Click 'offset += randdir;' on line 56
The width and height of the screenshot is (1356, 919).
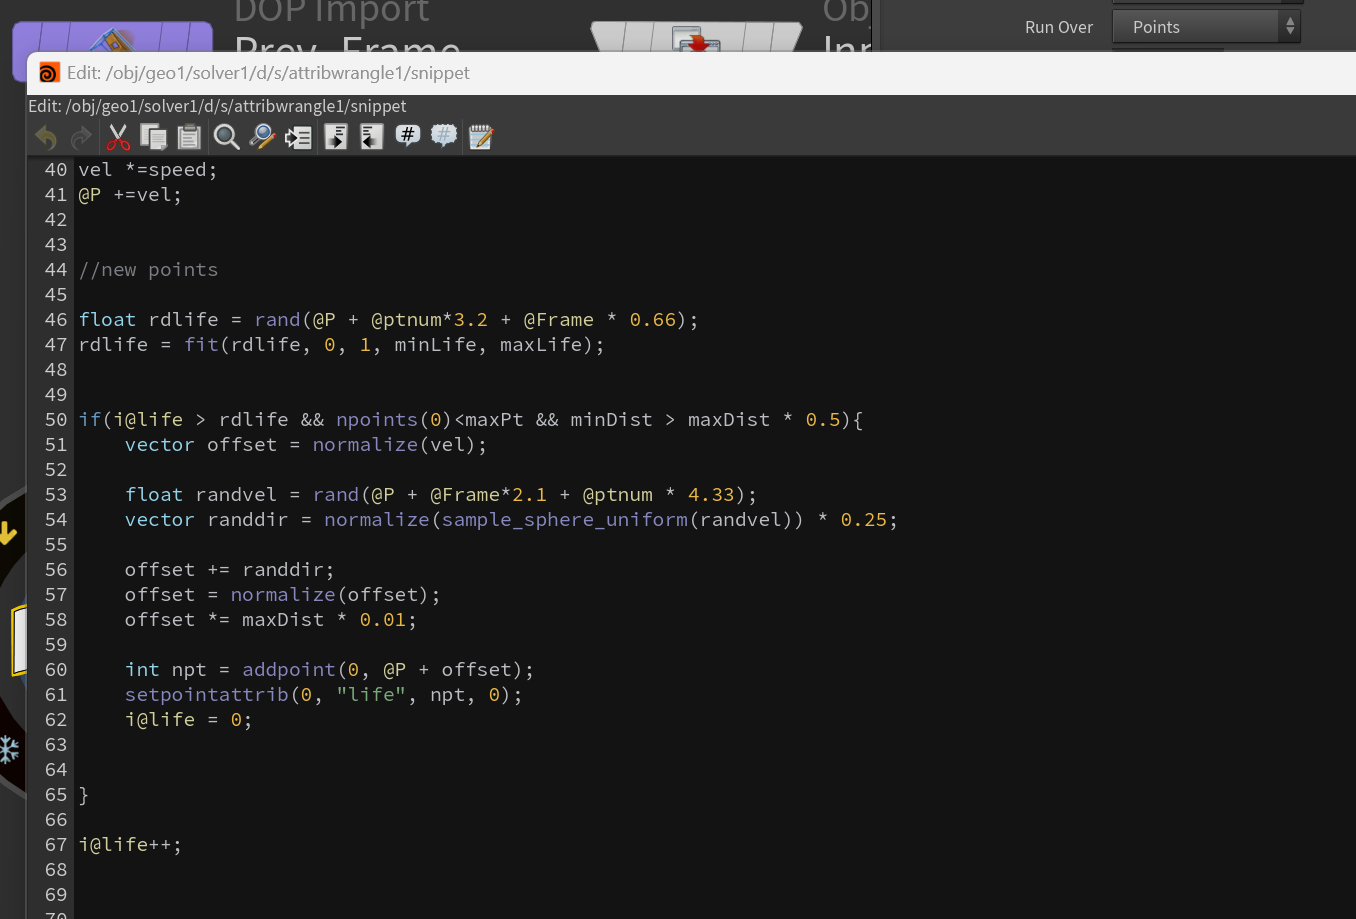pyautogui.click(x=230, y=570)
